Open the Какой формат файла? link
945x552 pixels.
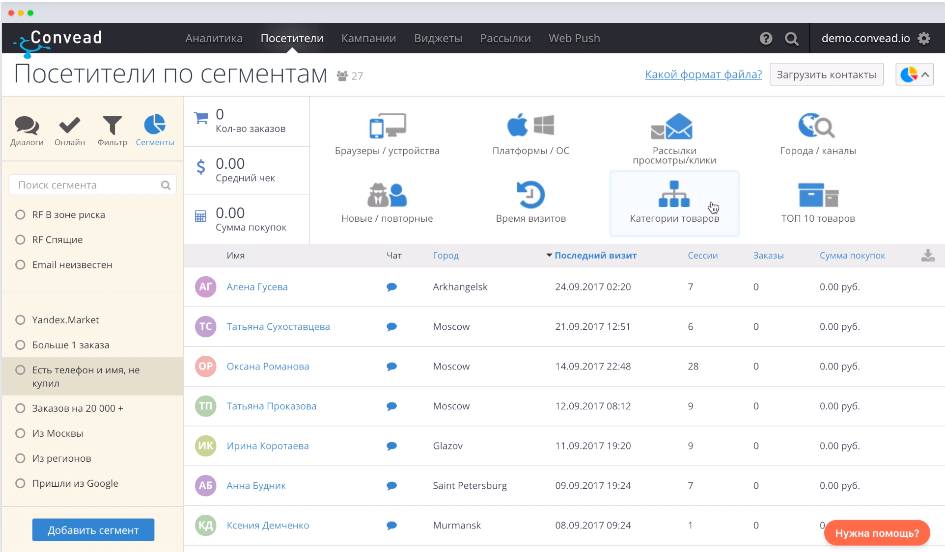pos(703,75)
